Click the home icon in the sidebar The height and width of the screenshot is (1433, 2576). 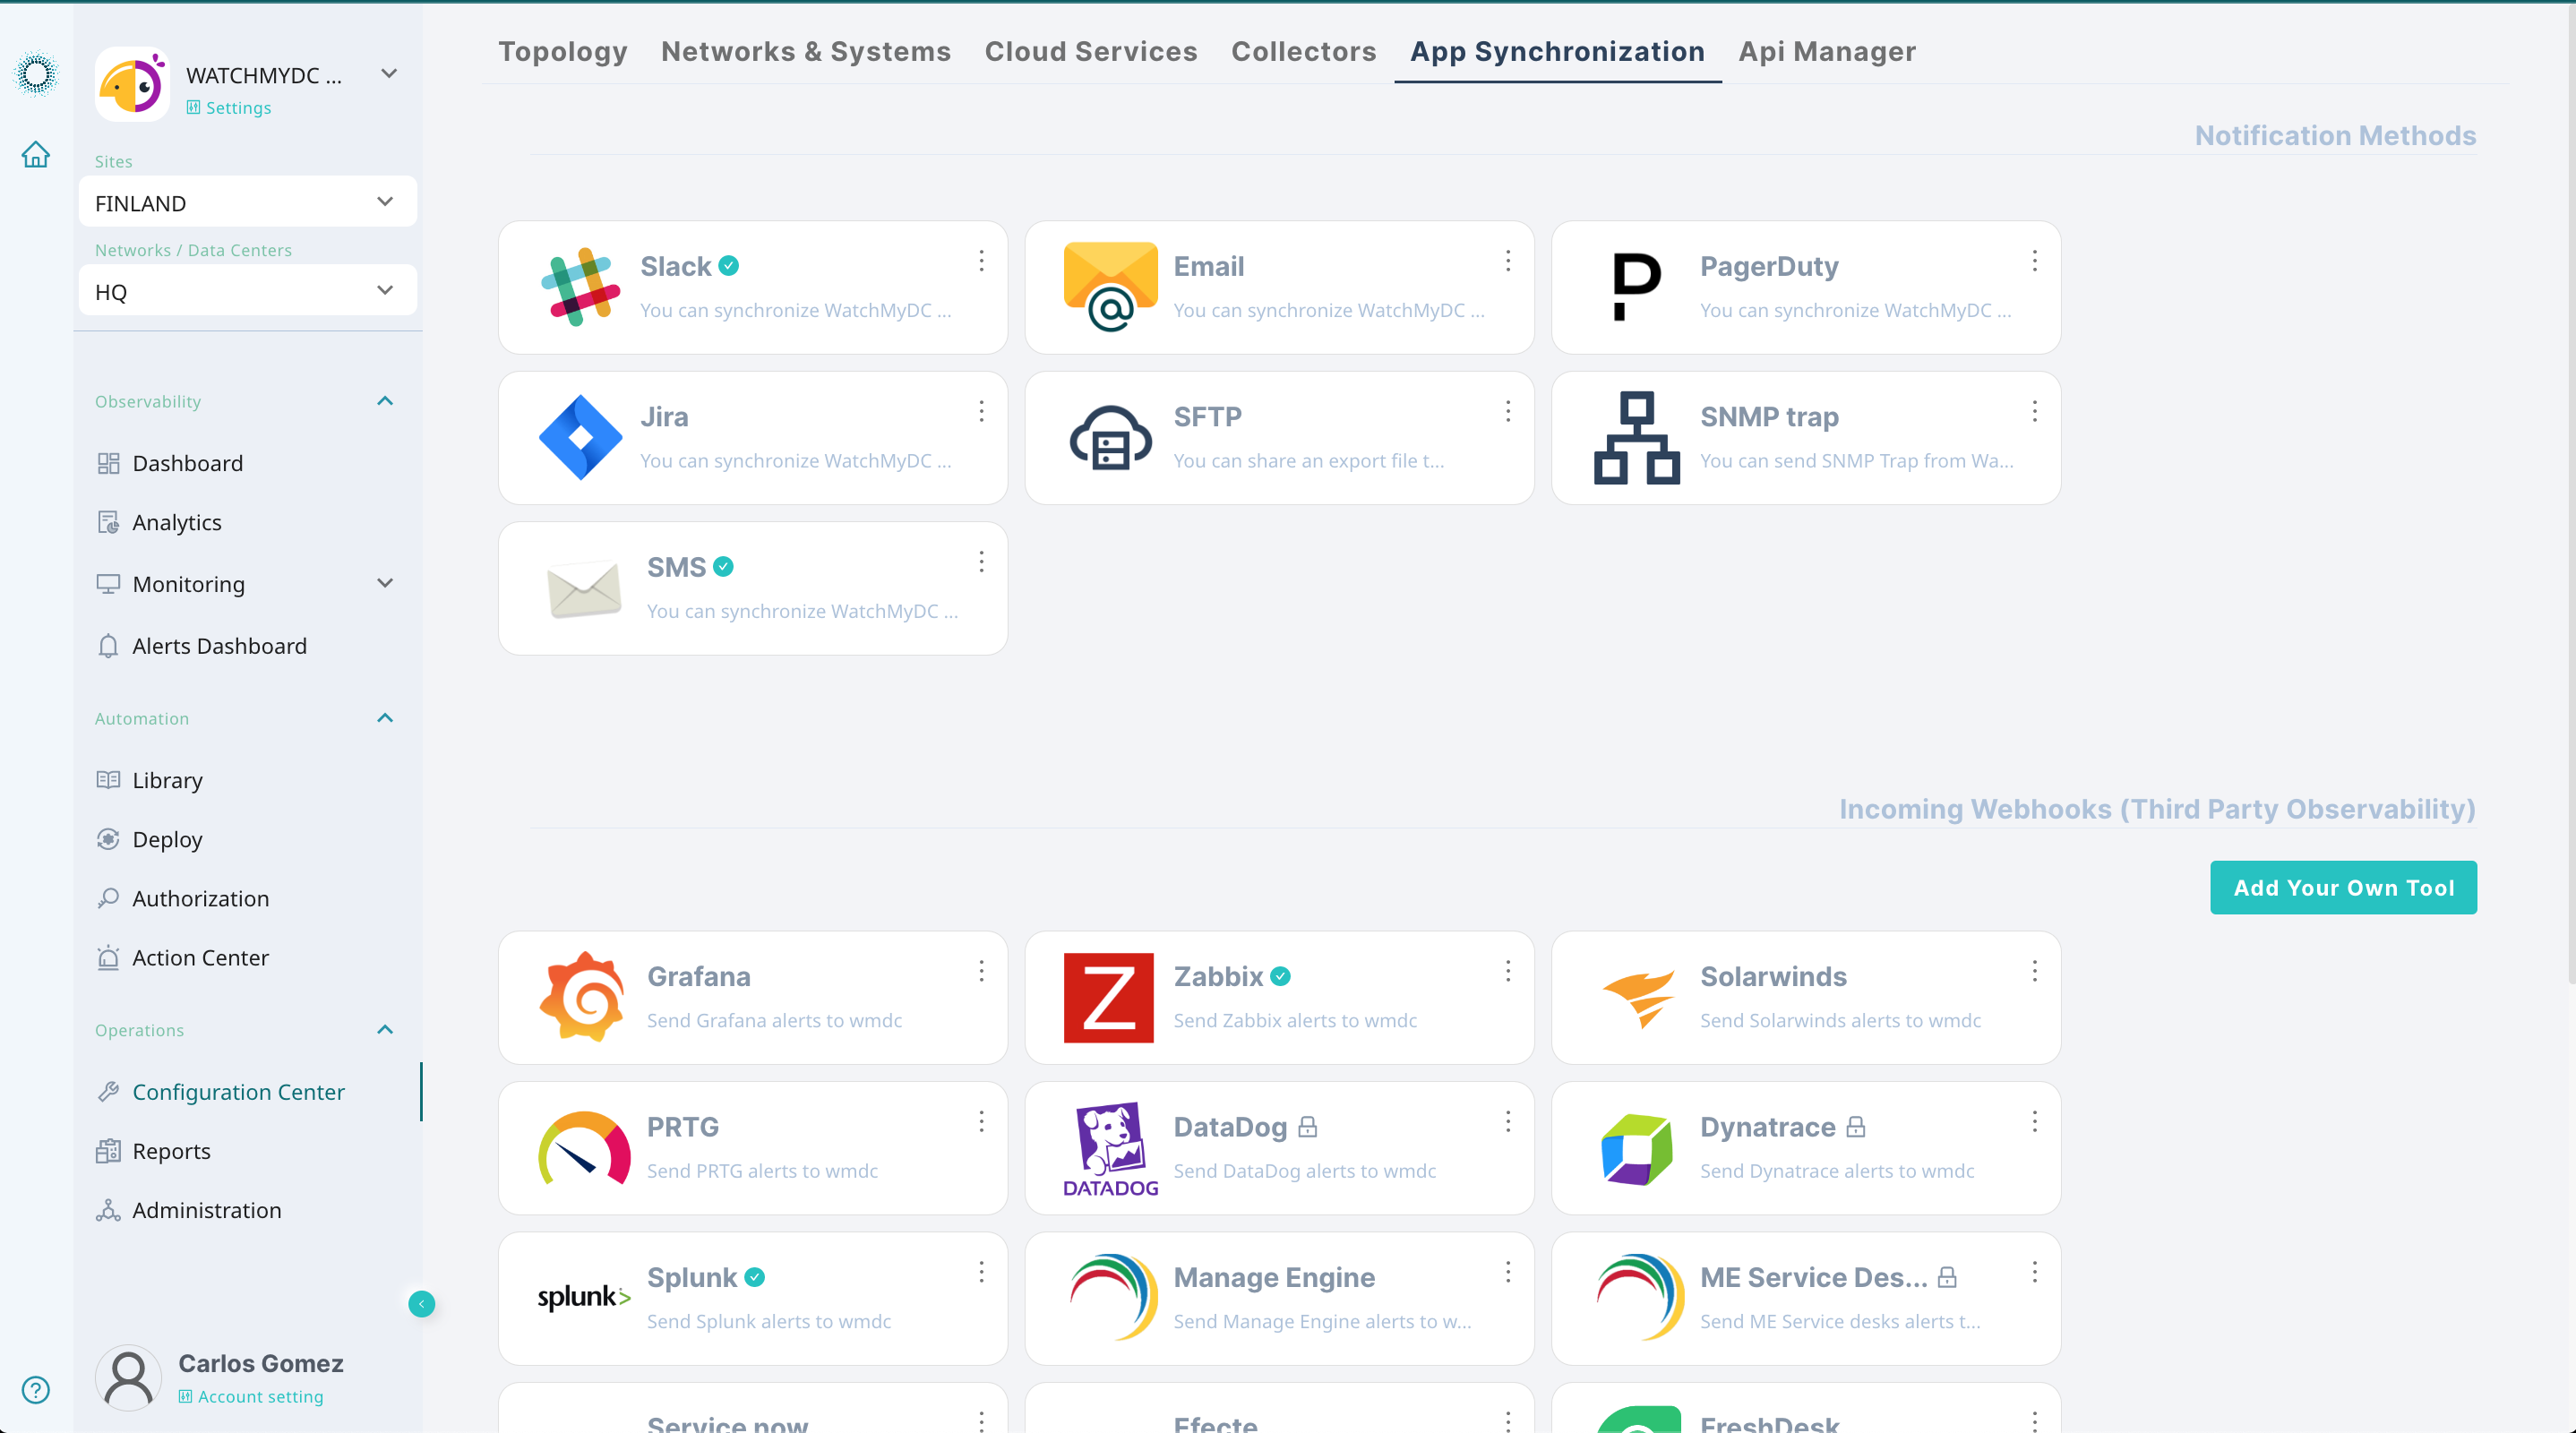[35, 154]
